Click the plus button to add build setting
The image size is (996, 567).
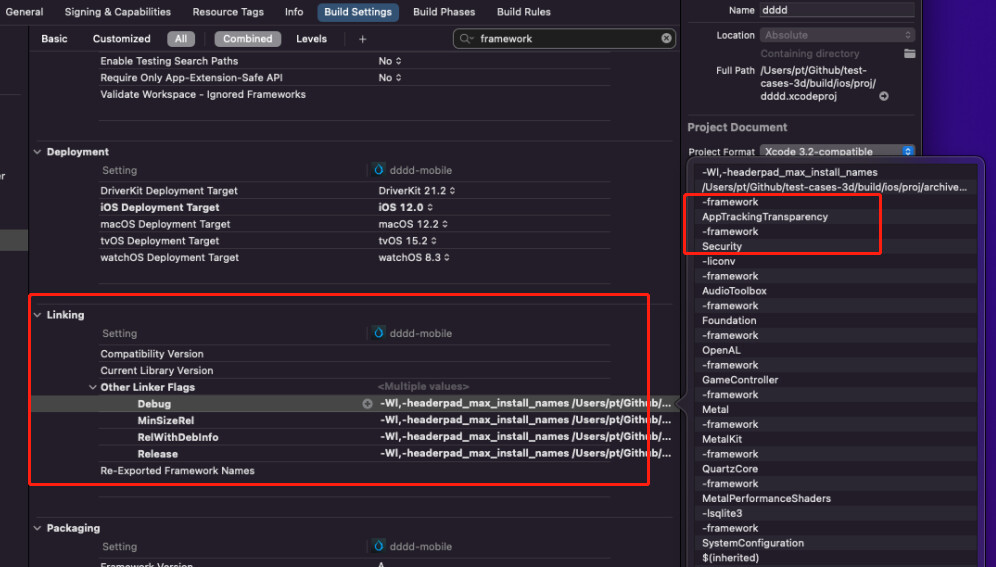pyautogui.click(x=362, y=39)
